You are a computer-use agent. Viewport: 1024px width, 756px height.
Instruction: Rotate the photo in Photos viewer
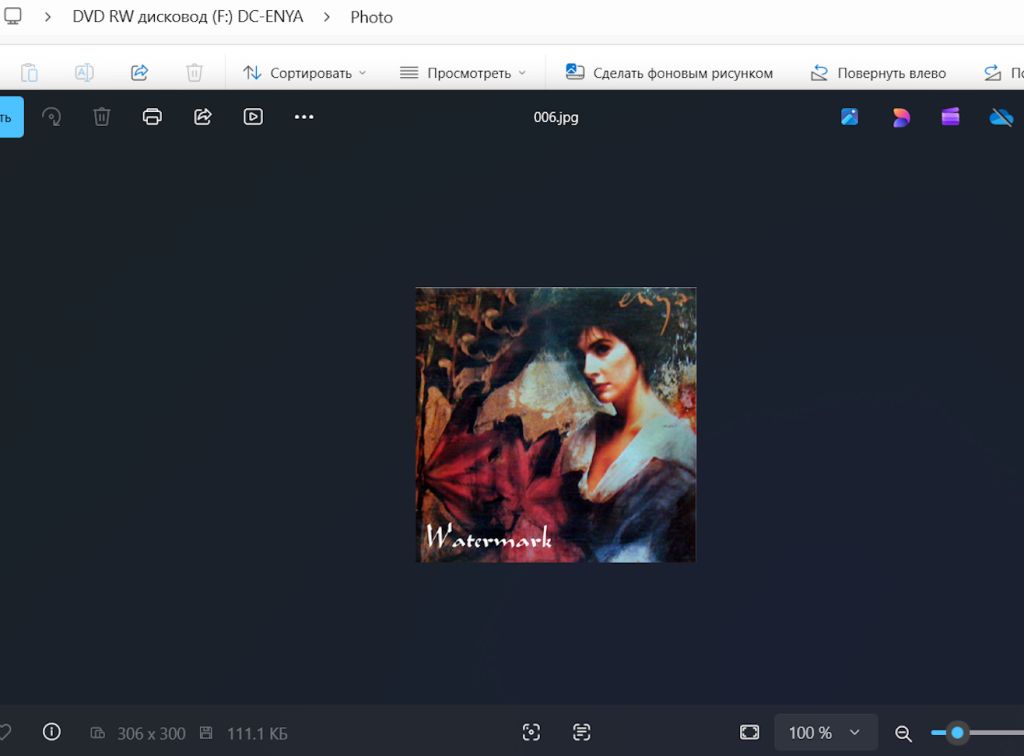point(52,117)
